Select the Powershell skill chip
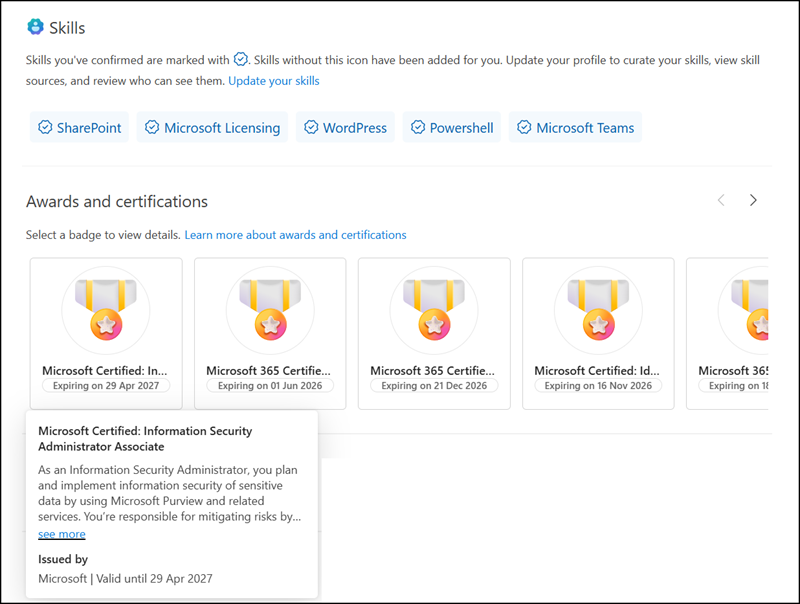The image size is (800, 604). click(x=452, y=127)
